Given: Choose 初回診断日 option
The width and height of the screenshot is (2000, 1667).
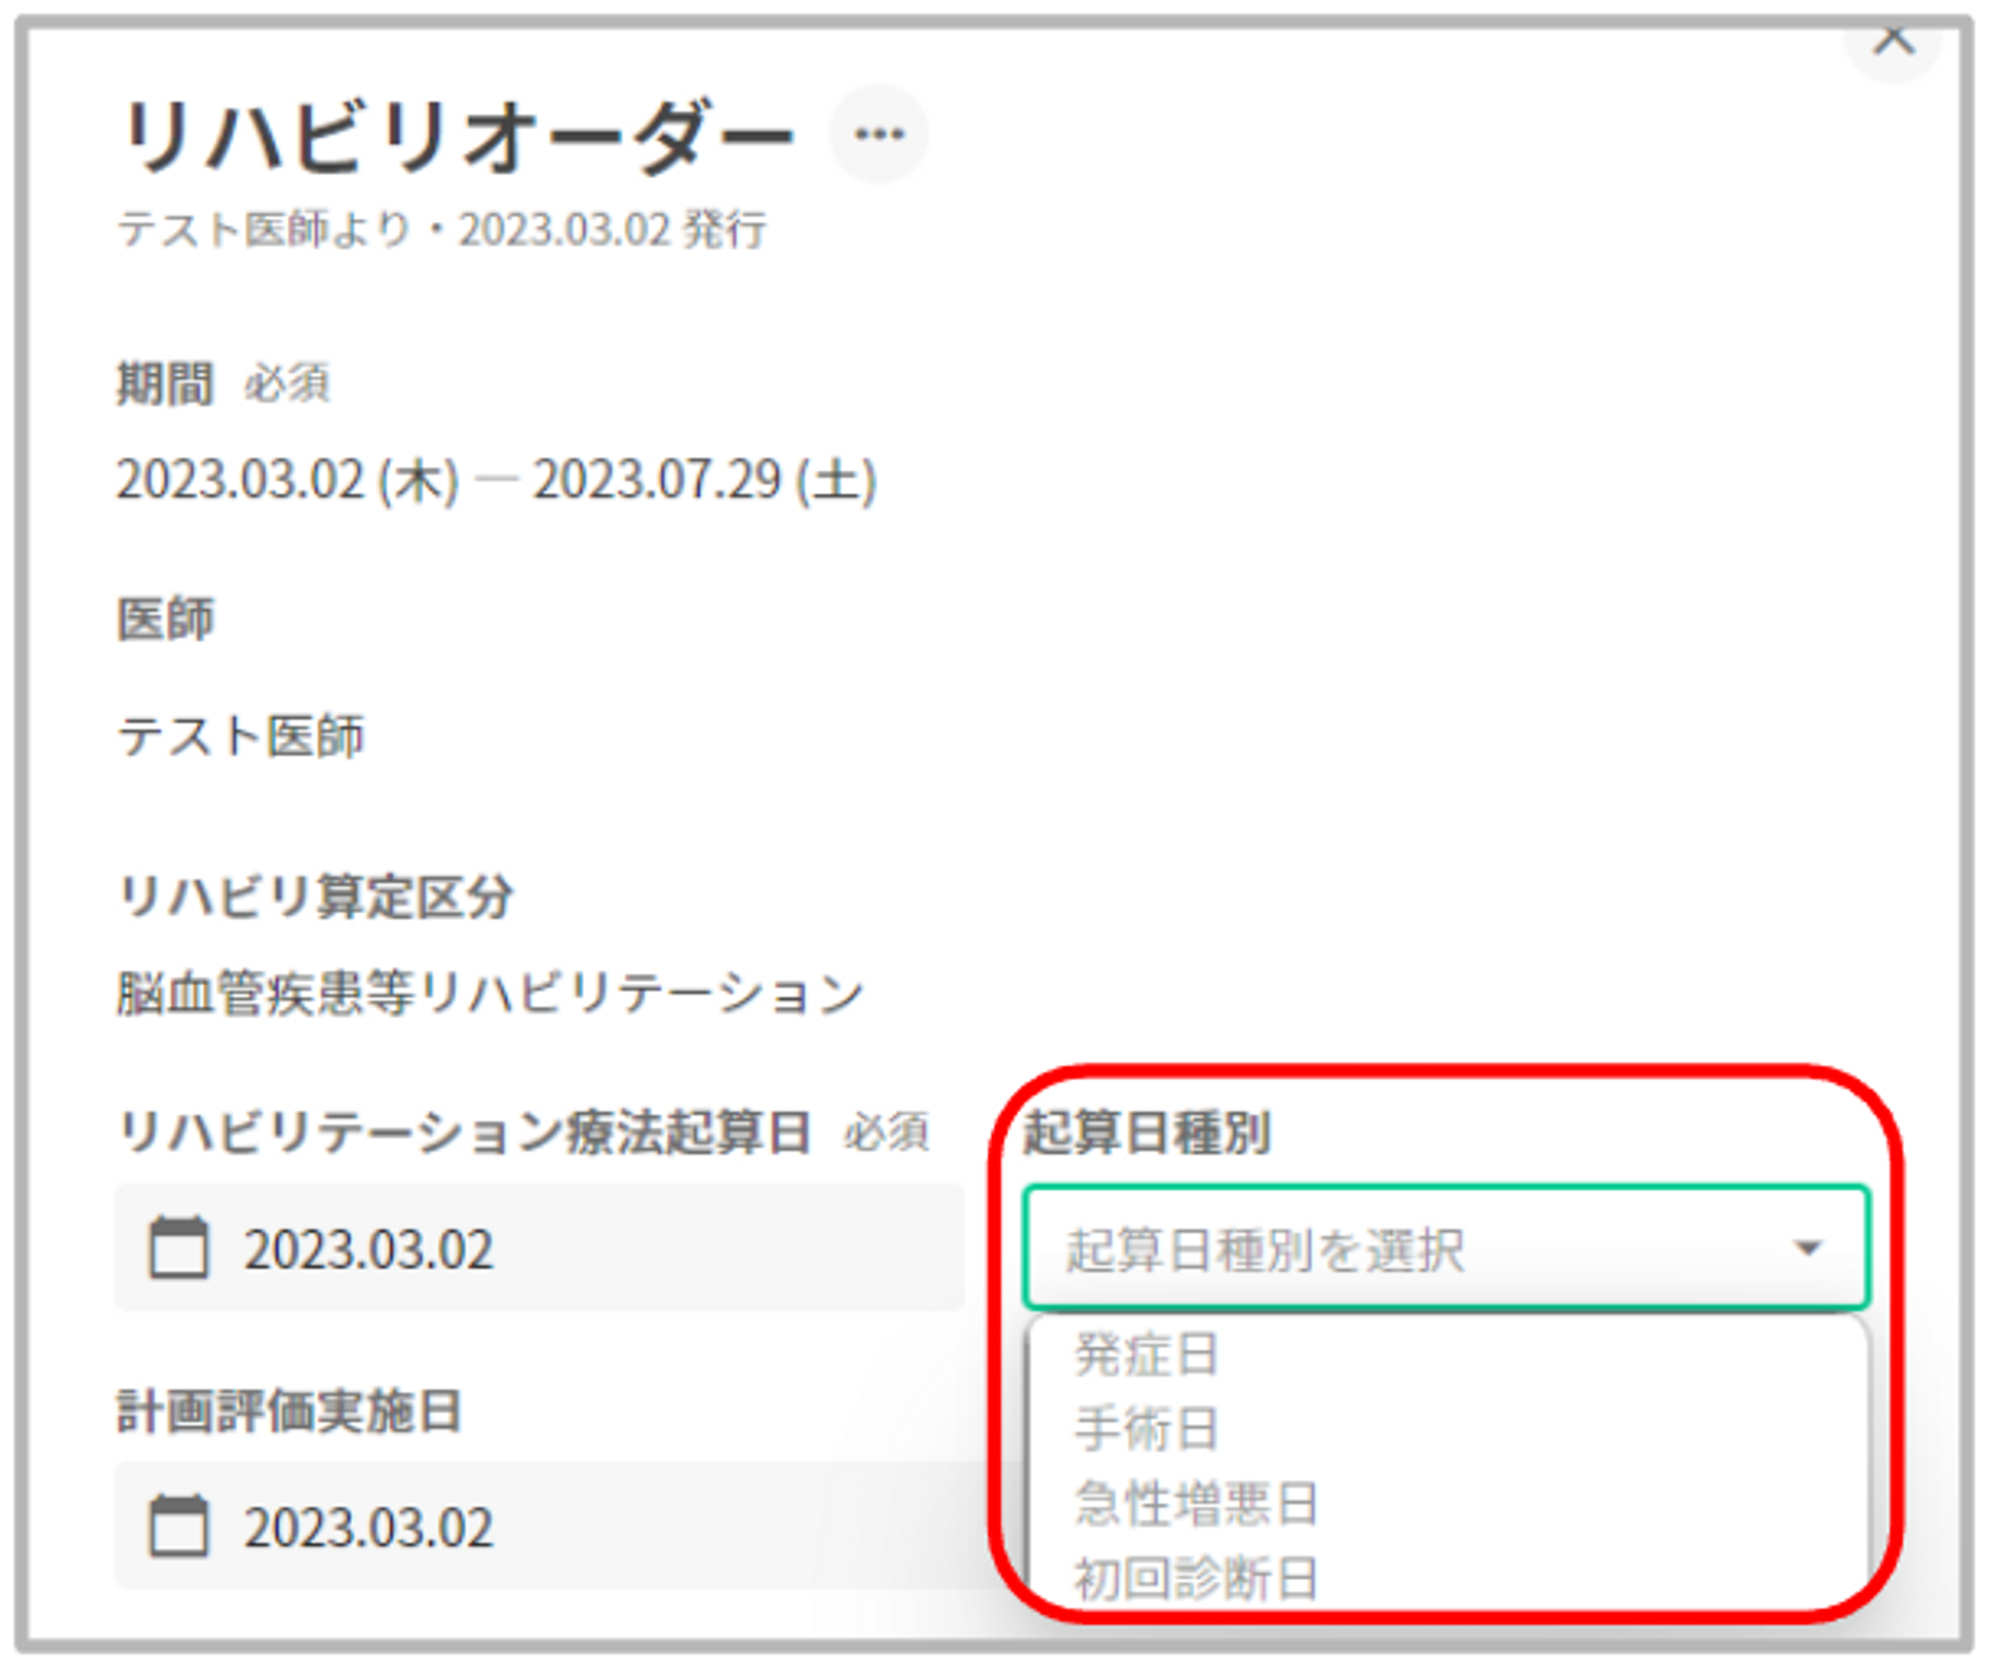Looking at the screenshot, I should tap(1196, 1578).
